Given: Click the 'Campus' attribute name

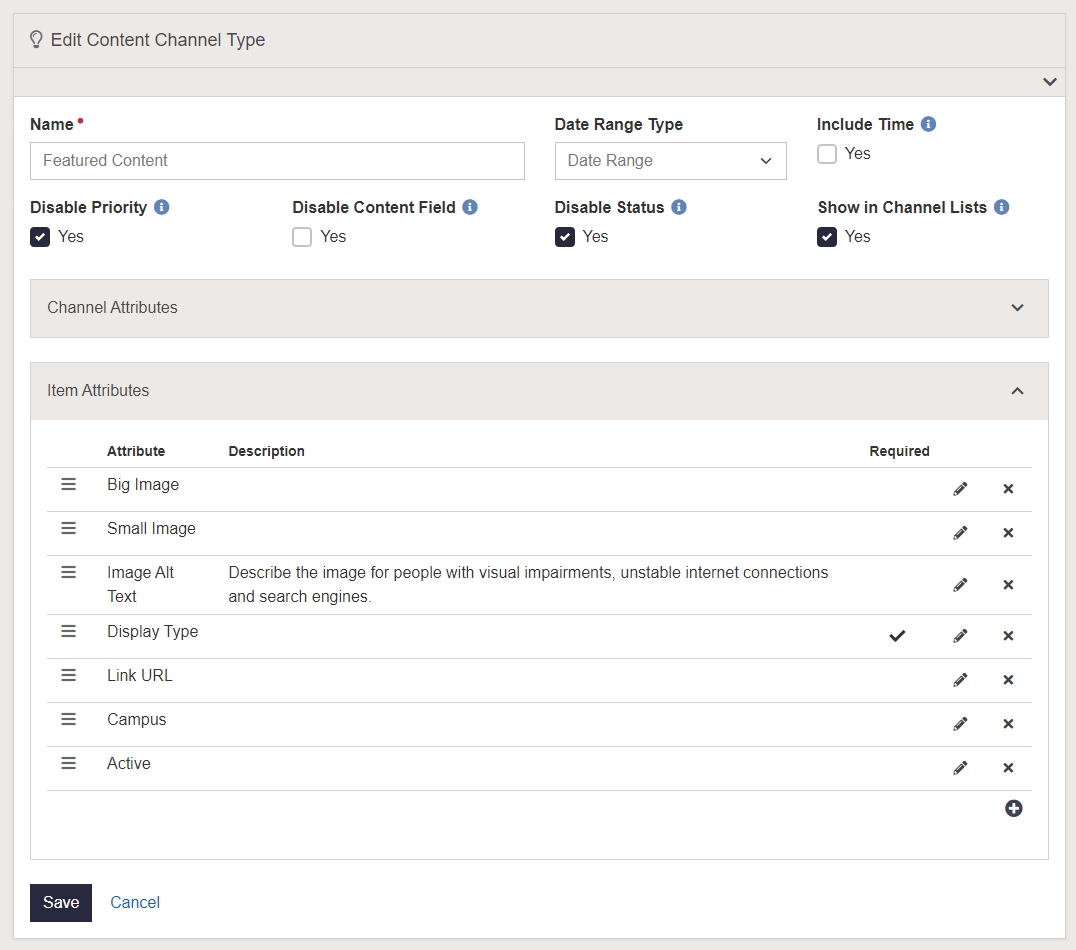Looking at the screenshot, I should coord(137,719).
